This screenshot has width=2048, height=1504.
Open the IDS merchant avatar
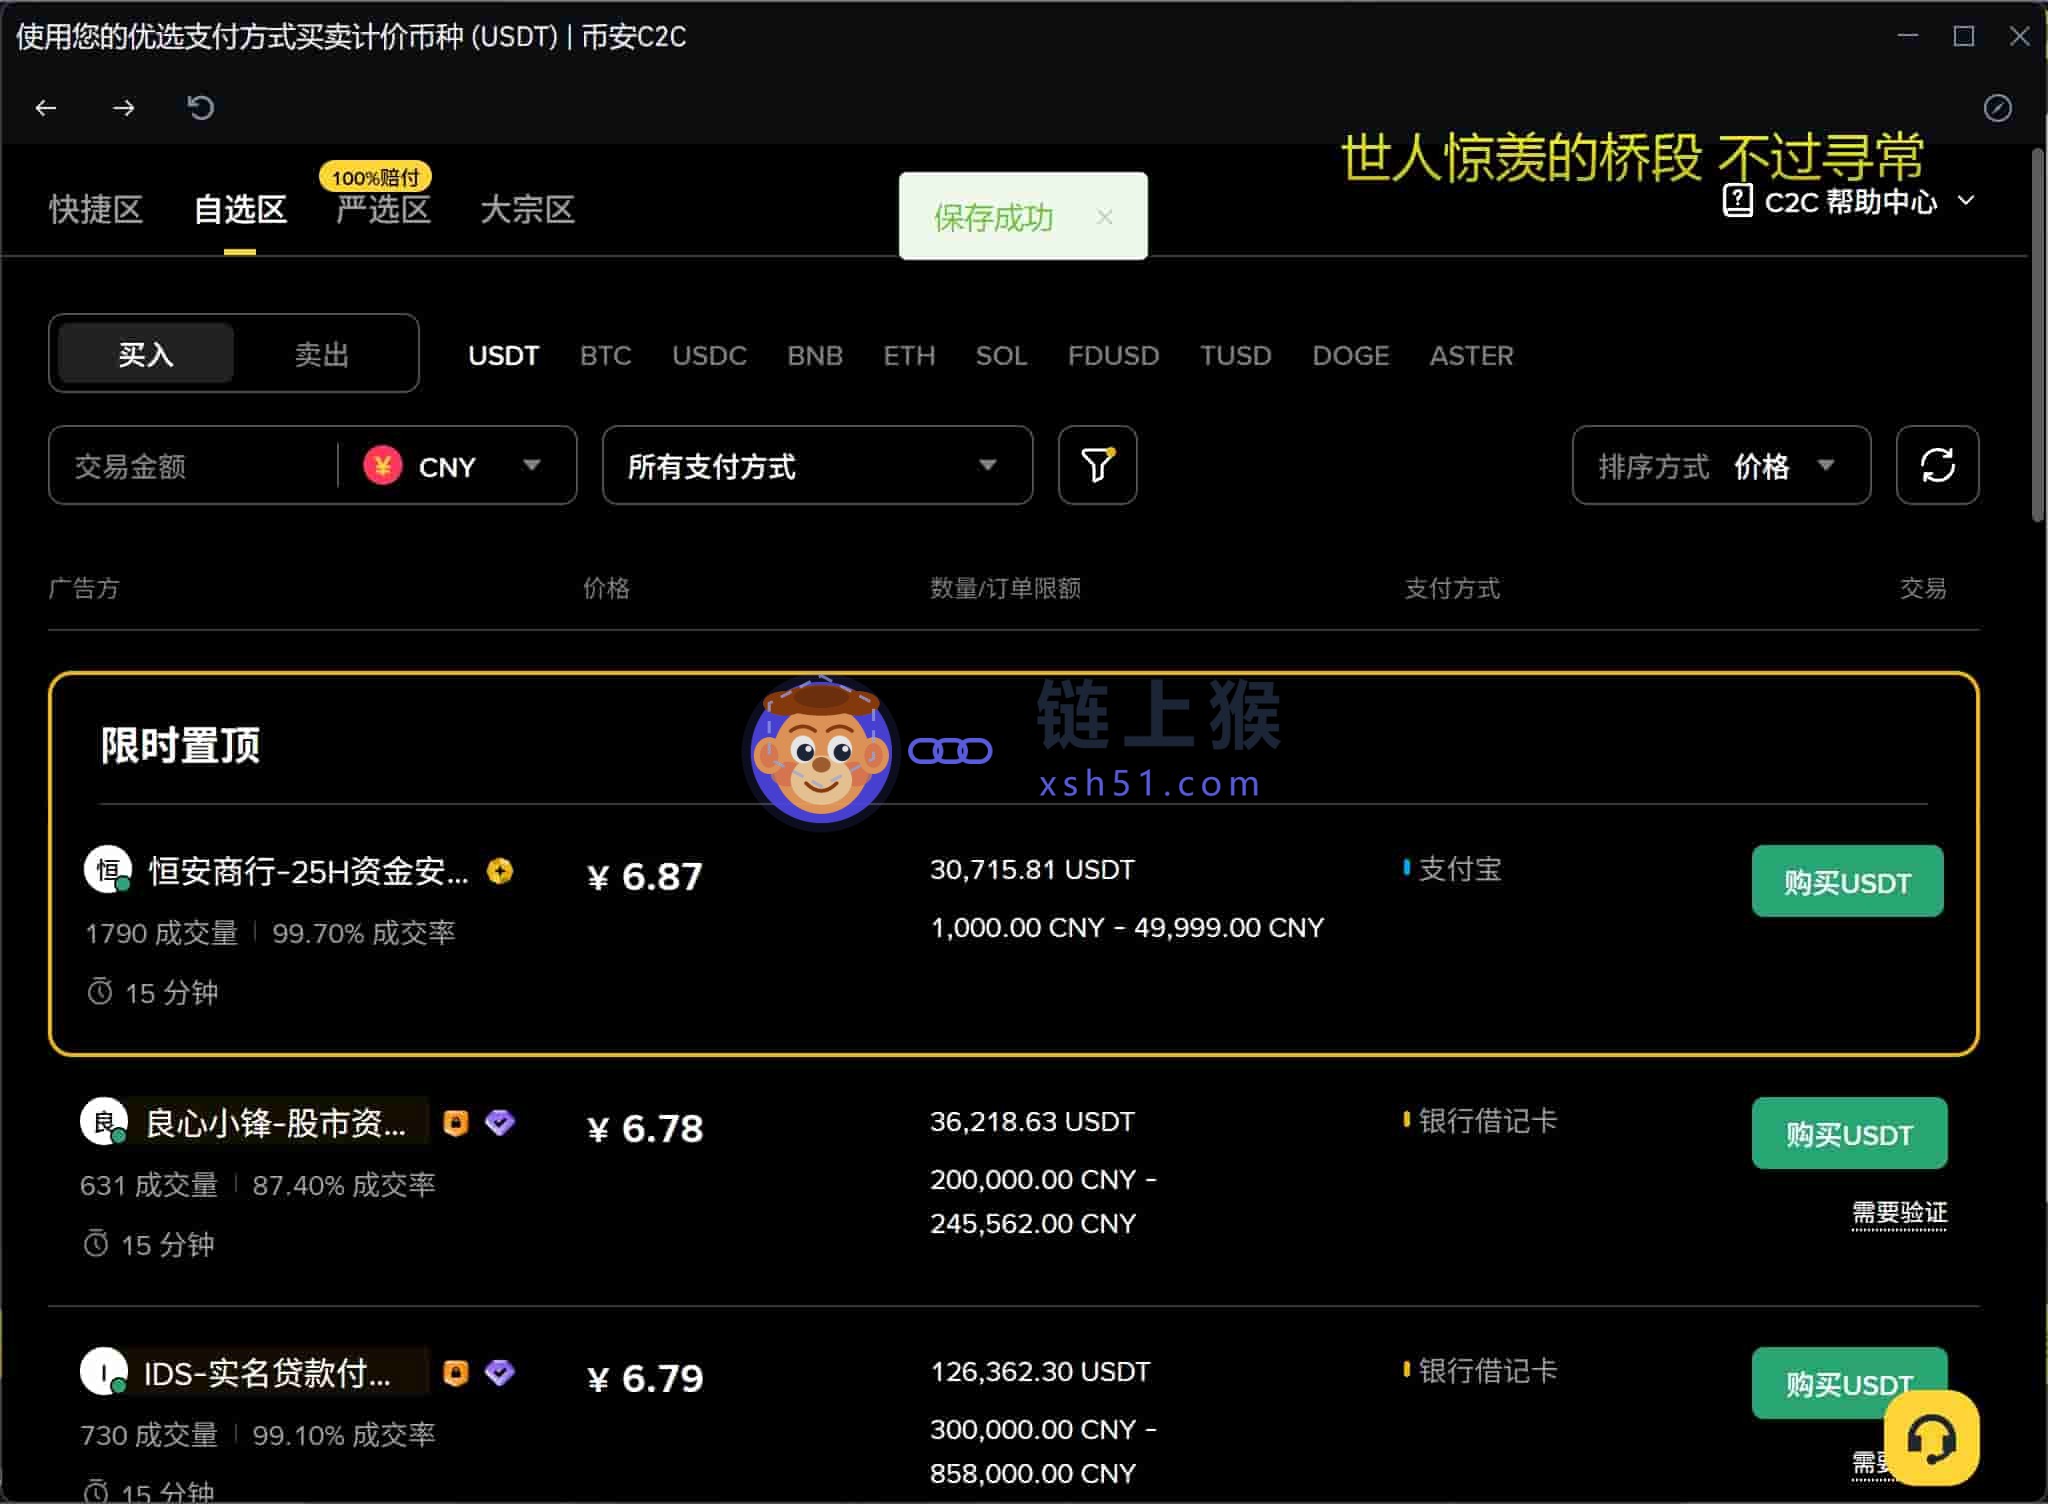click(103, 1371)
